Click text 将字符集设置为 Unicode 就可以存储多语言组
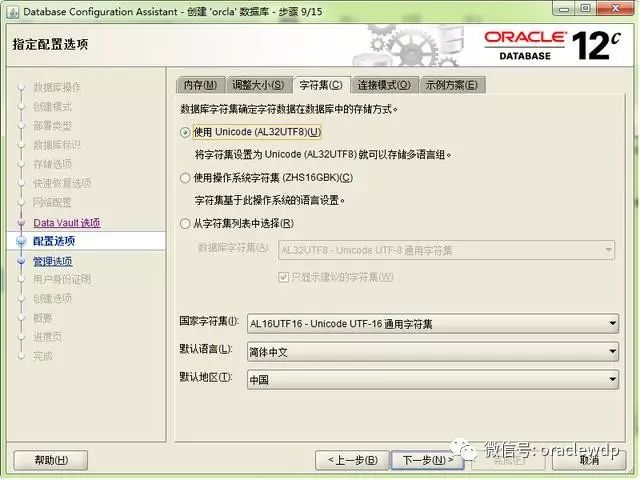 coord(323,155)
